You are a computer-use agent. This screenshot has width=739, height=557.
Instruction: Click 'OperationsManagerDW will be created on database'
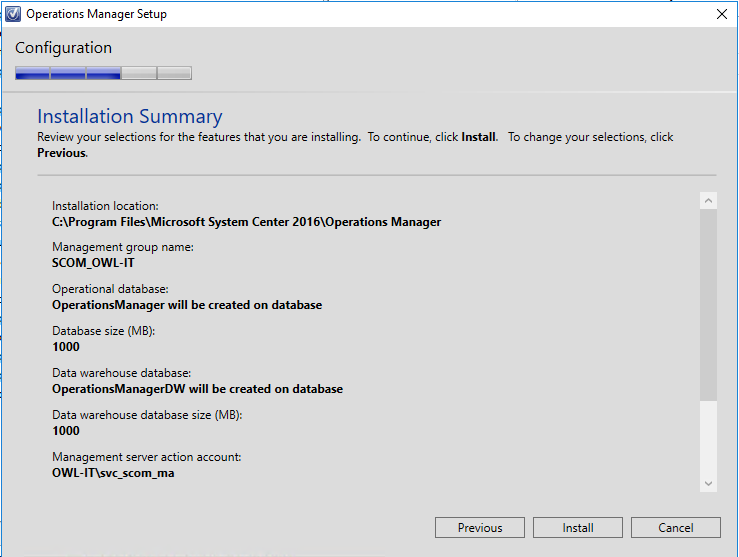197,389
